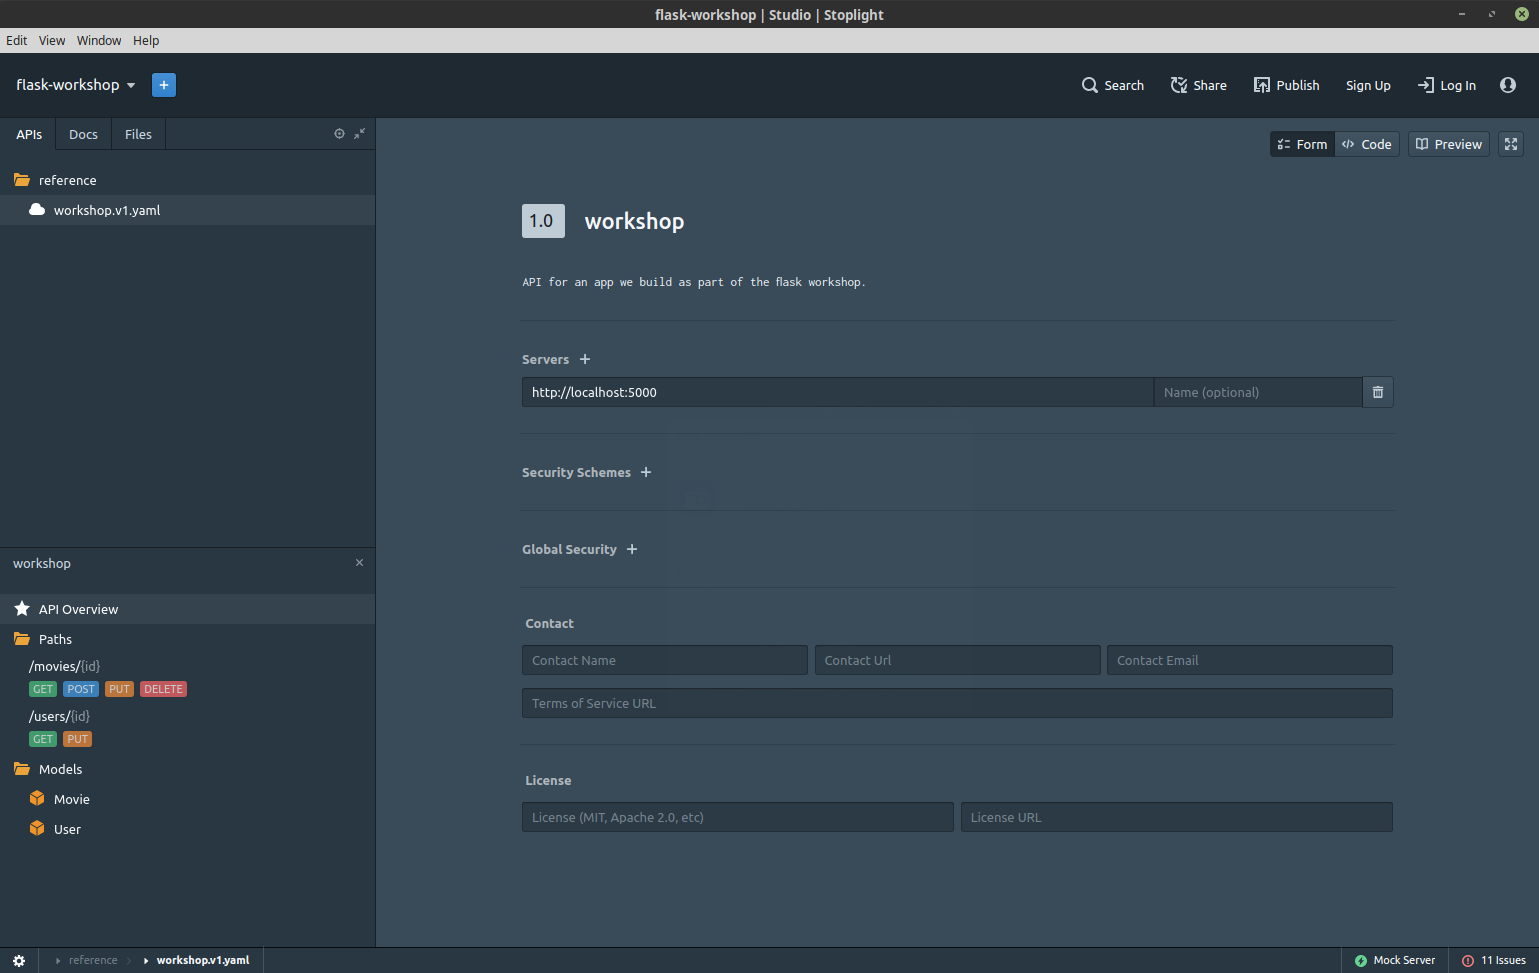Viewport: 1539px width, 973px height.
Task: Click the API description text
Action: click(694, 282)
